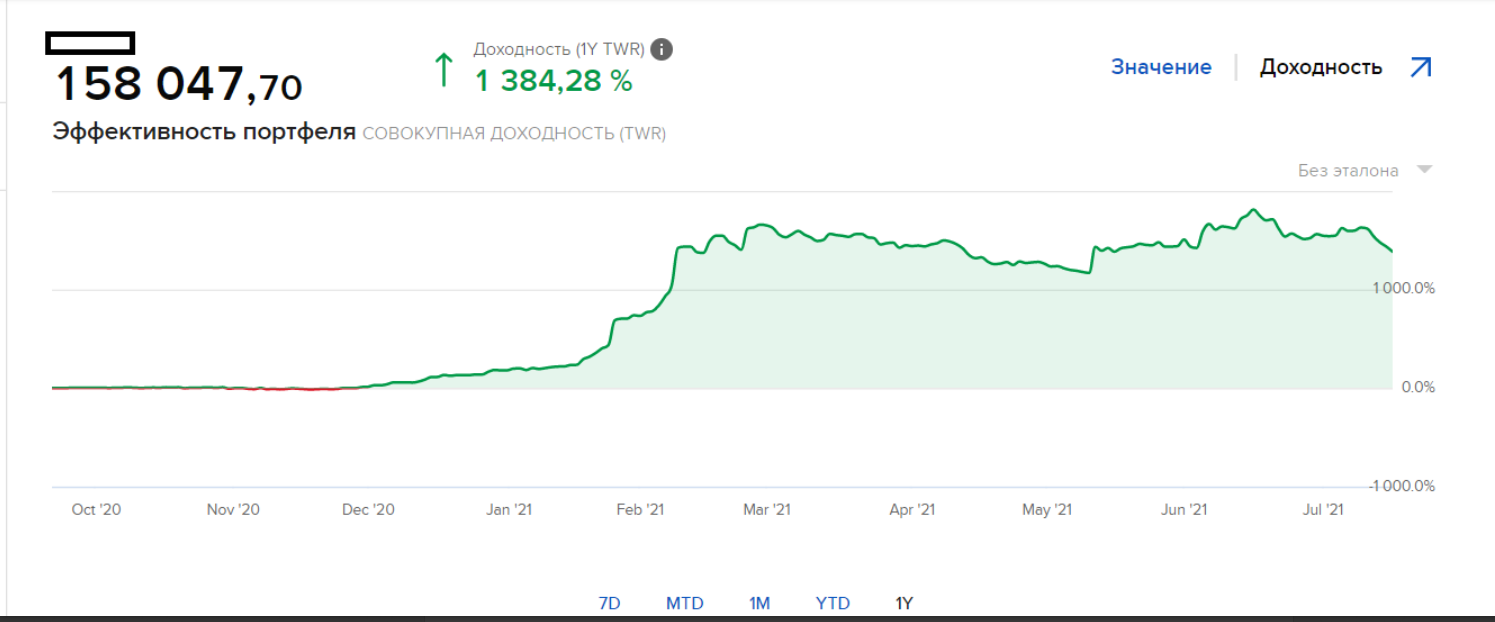Select the YTD time range
Image resolution: width=1495 pixels, height=622 pixels.
832,603
